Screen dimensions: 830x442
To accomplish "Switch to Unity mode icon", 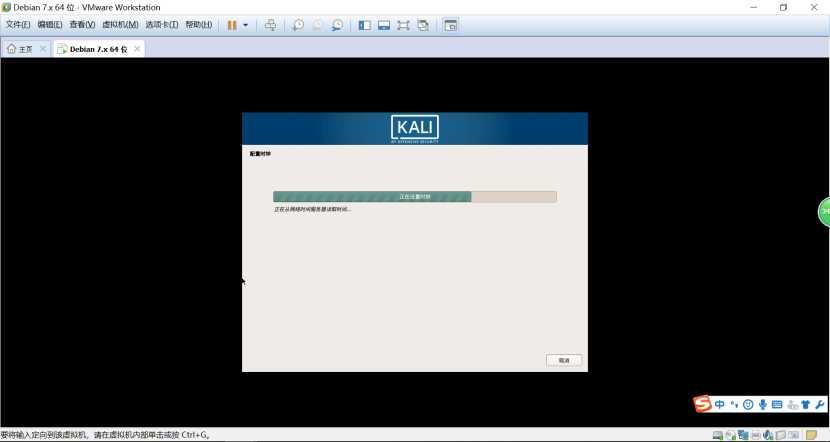I will pyautogui.click(x=423, y=25).
